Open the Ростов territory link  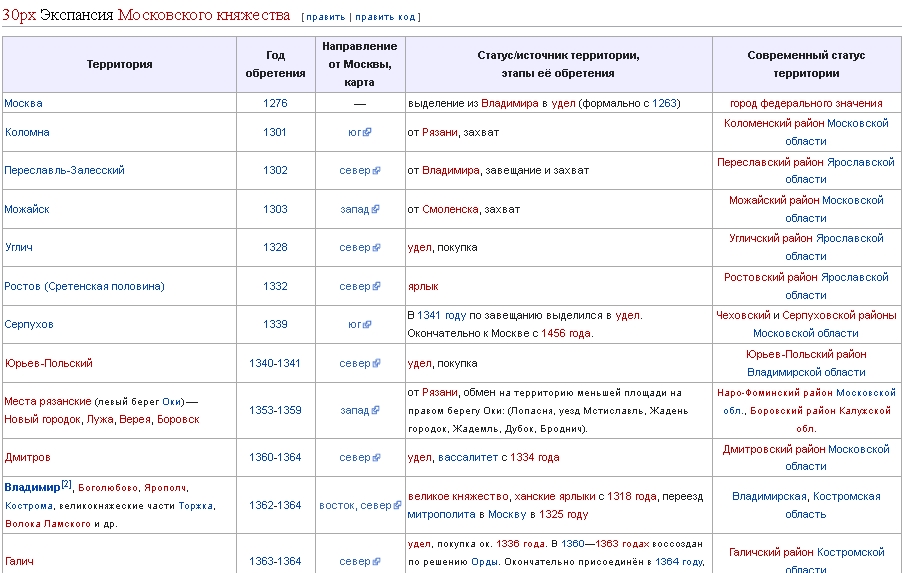point(84,286)
